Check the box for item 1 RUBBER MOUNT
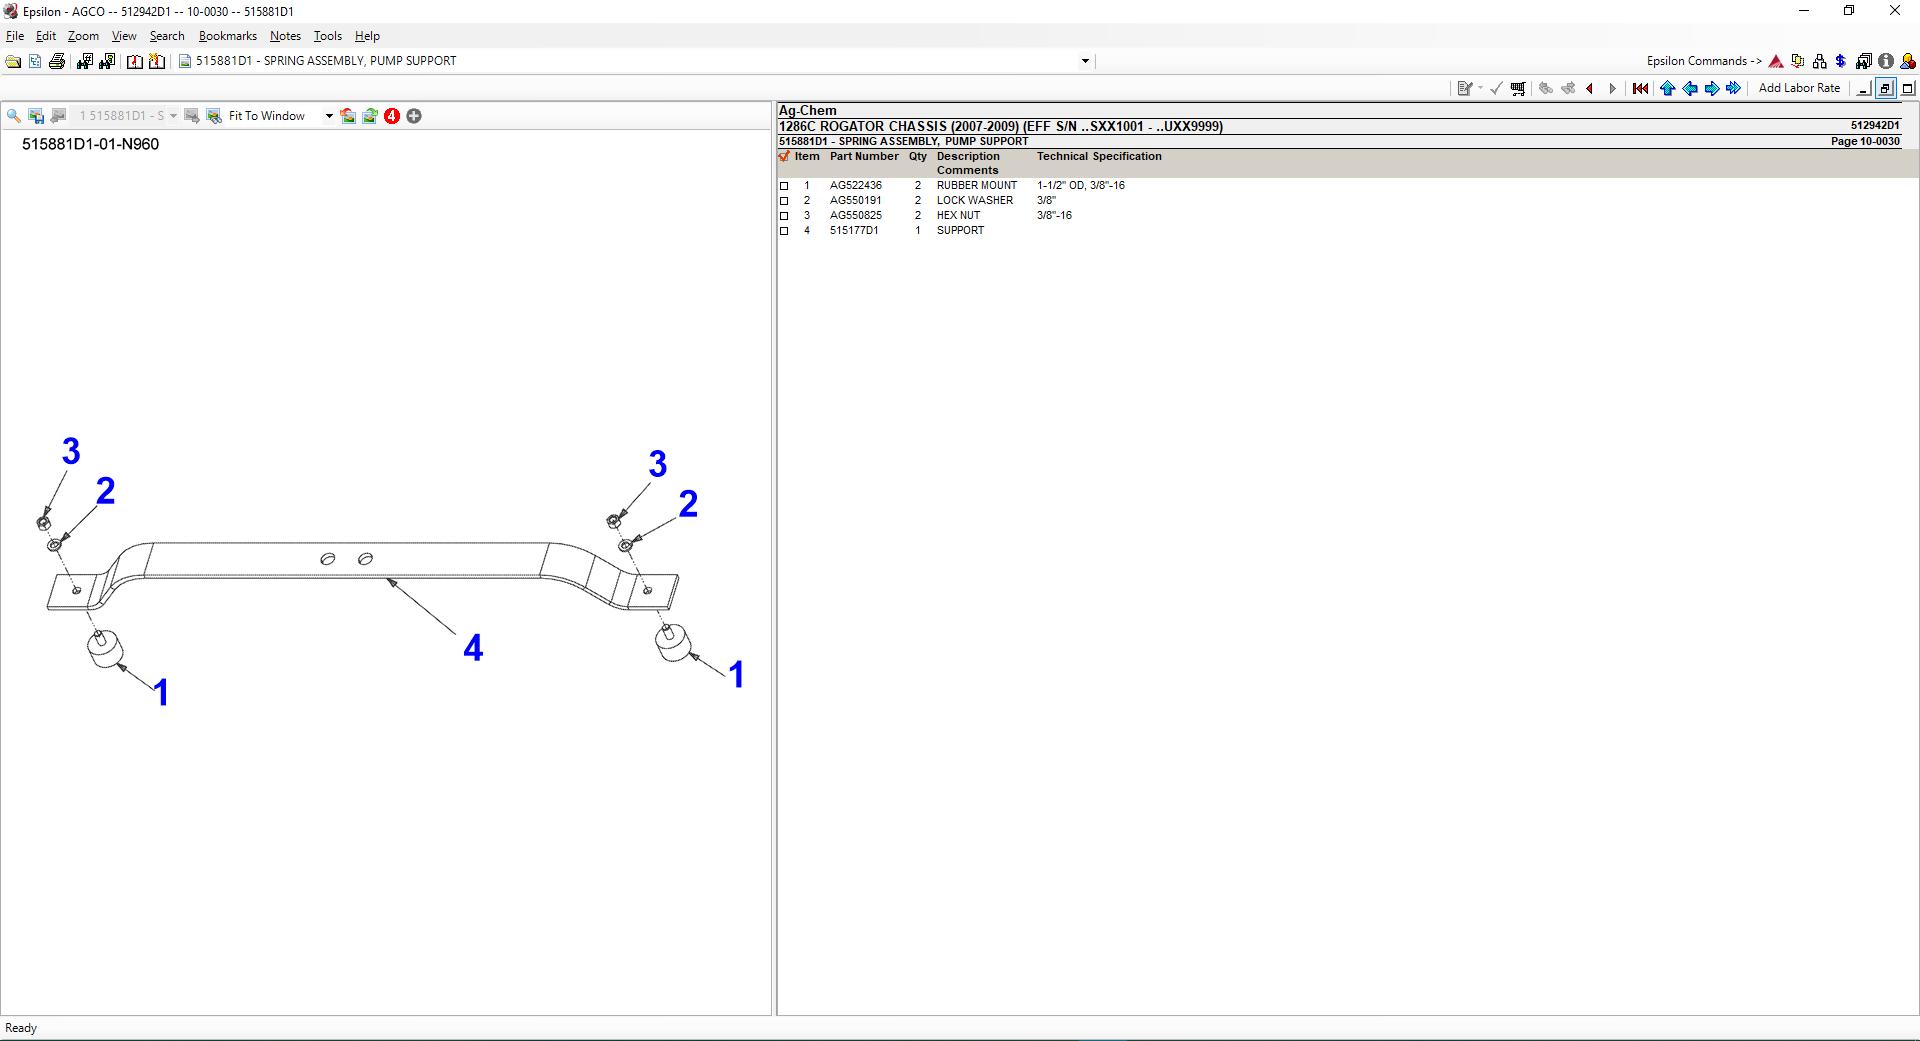1920x1041 pixels. (x=784, y=186)
